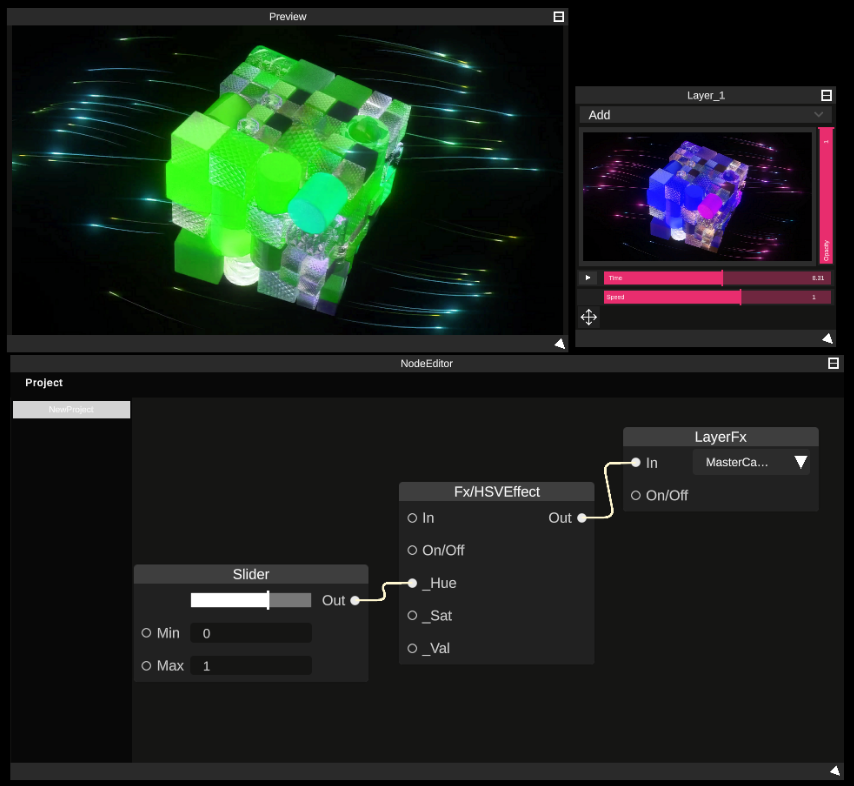Click the Out port on Fx/HSVEffect node

tap(582, 518)
